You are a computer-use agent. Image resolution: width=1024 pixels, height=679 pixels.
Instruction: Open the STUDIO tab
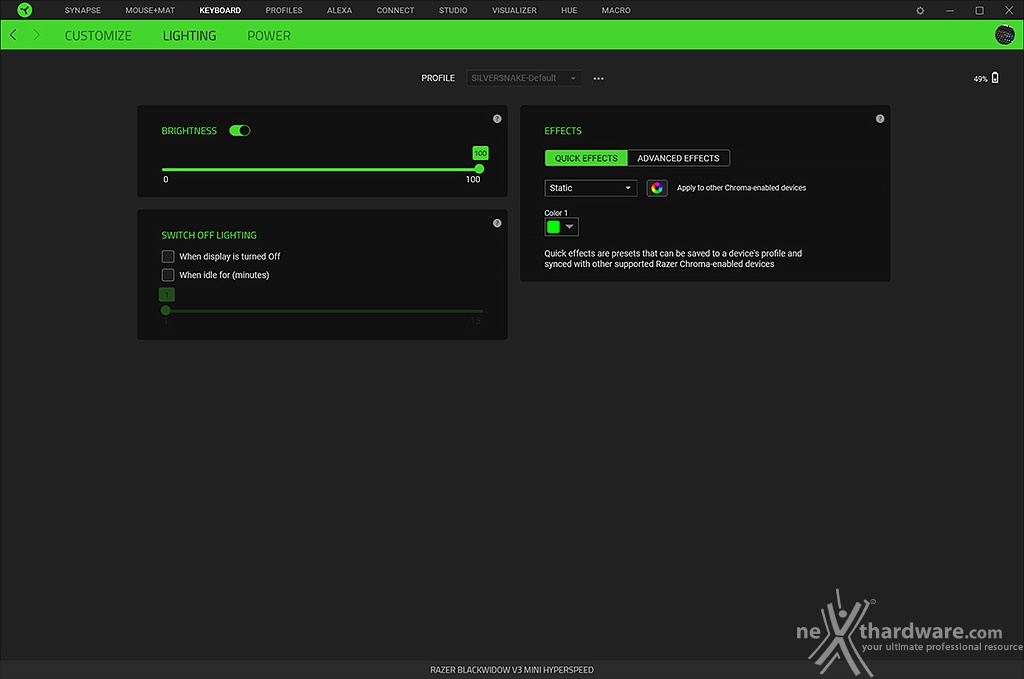point(453,10)
